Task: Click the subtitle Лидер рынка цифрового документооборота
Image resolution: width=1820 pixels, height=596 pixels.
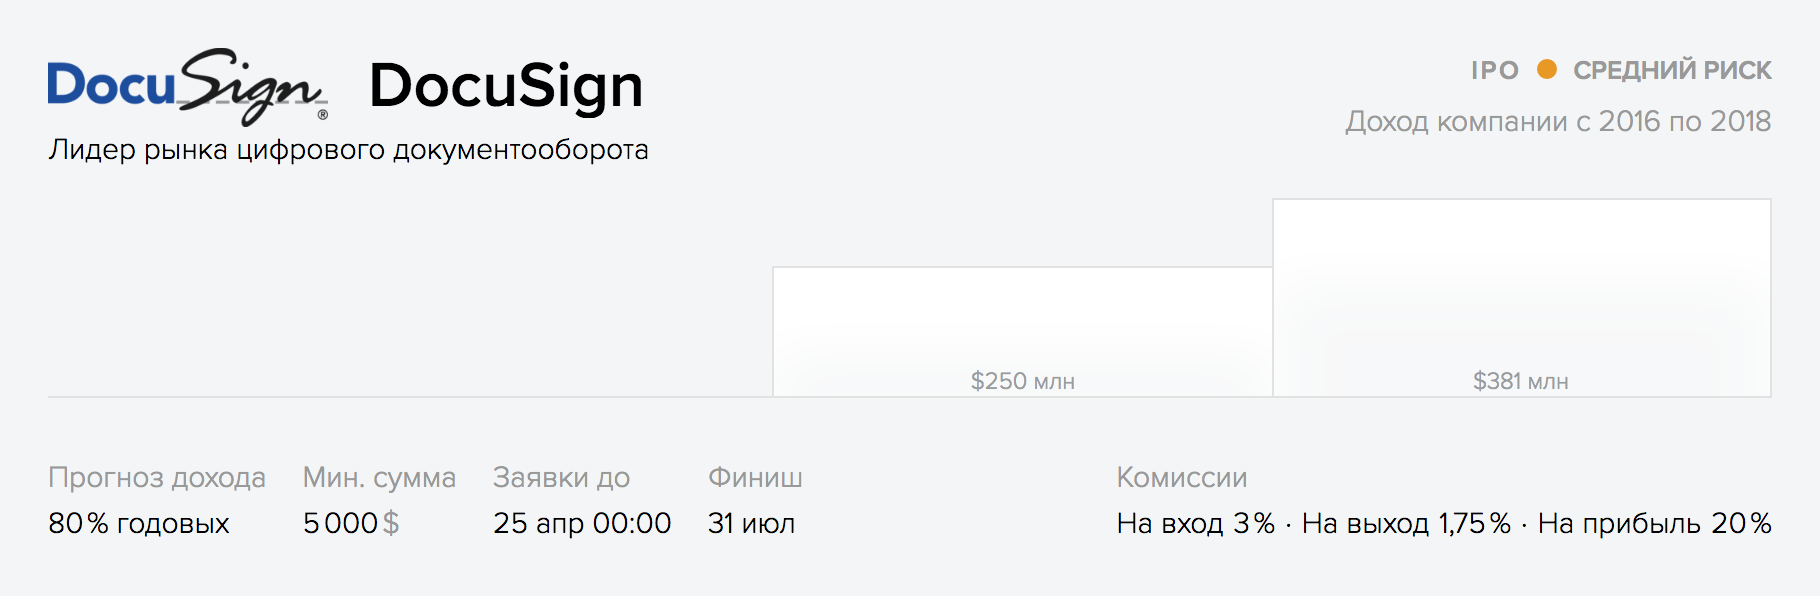Action: tap(348, 150)
